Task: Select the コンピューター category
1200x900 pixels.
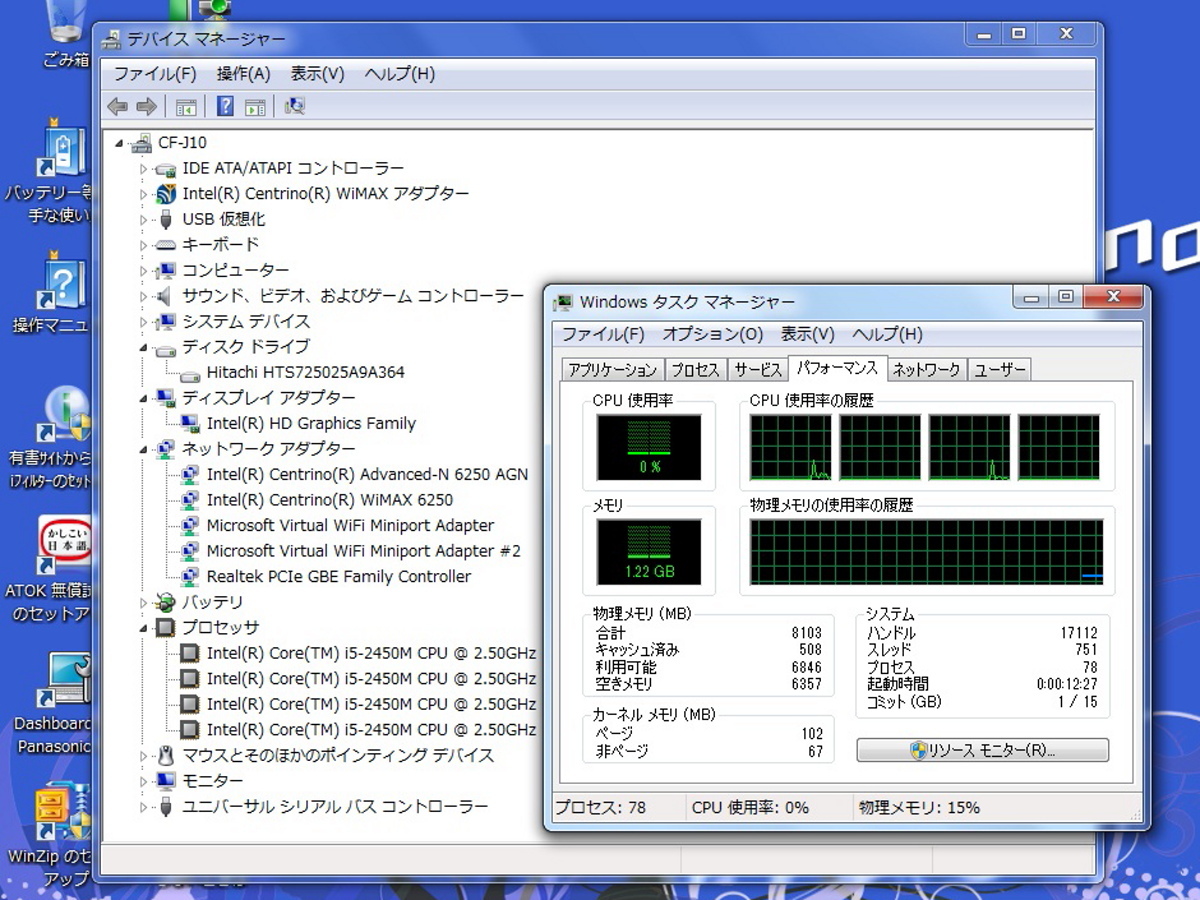Action: point(235,270)
